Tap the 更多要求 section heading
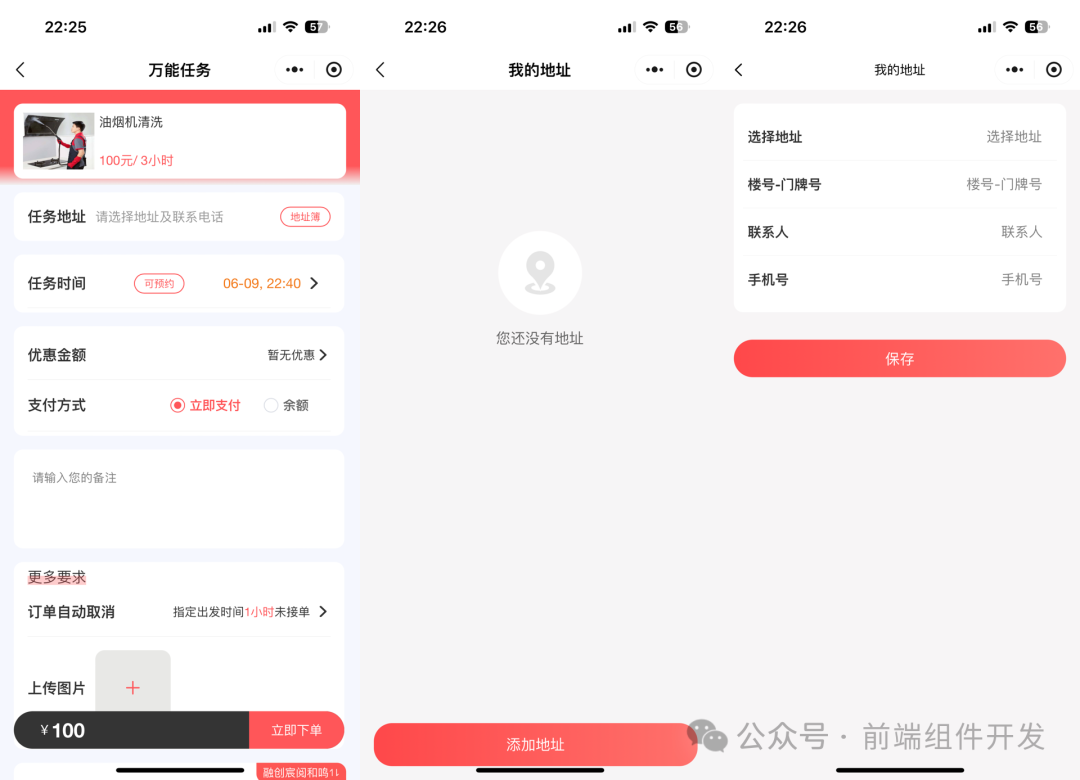Screen dimensions: 1080x780 click(56, 577)
